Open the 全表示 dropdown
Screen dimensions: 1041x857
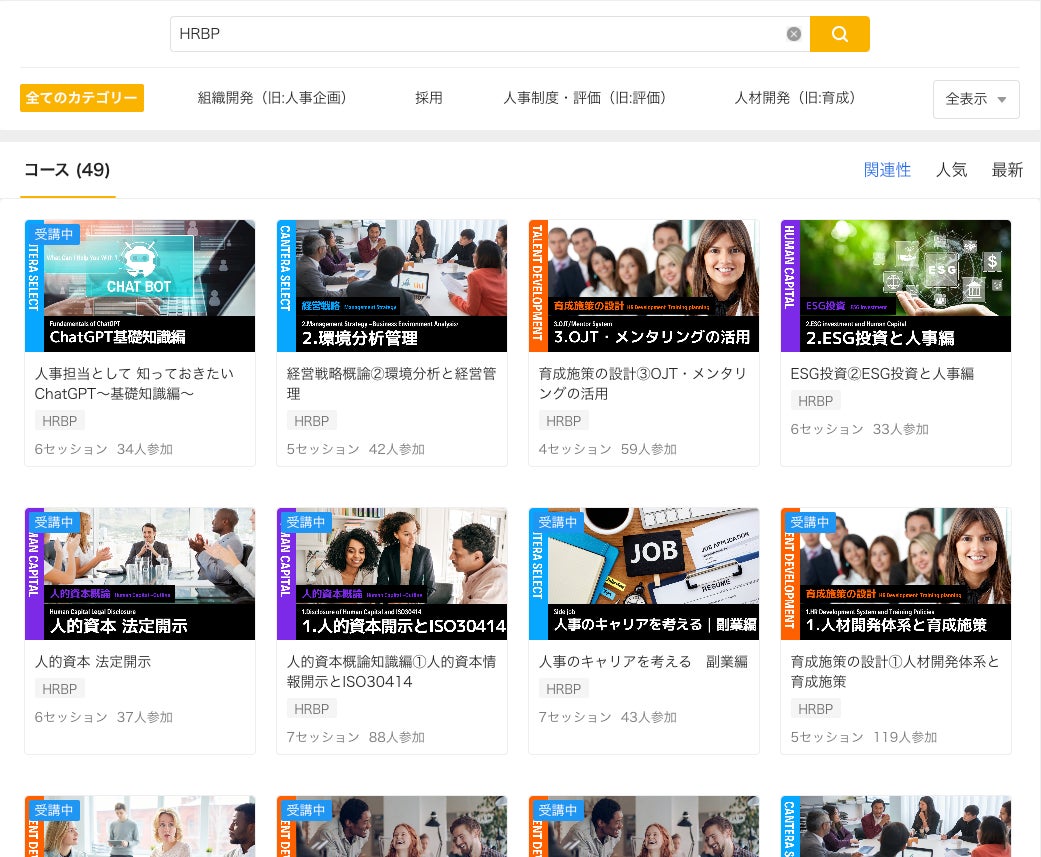[976, 99]
